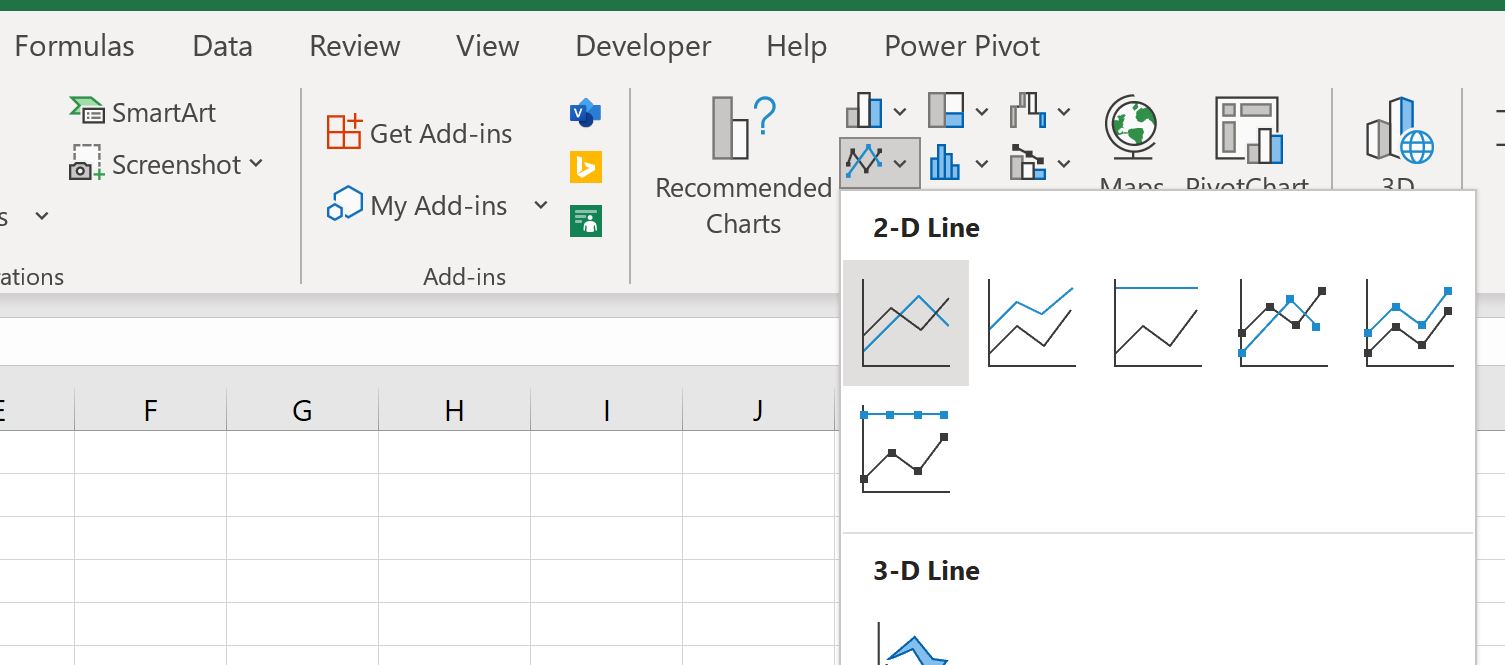Expand the Insert Column or Bar Chart dropdown
Screen dimensions: 1505x665
[x=876, y=111]
